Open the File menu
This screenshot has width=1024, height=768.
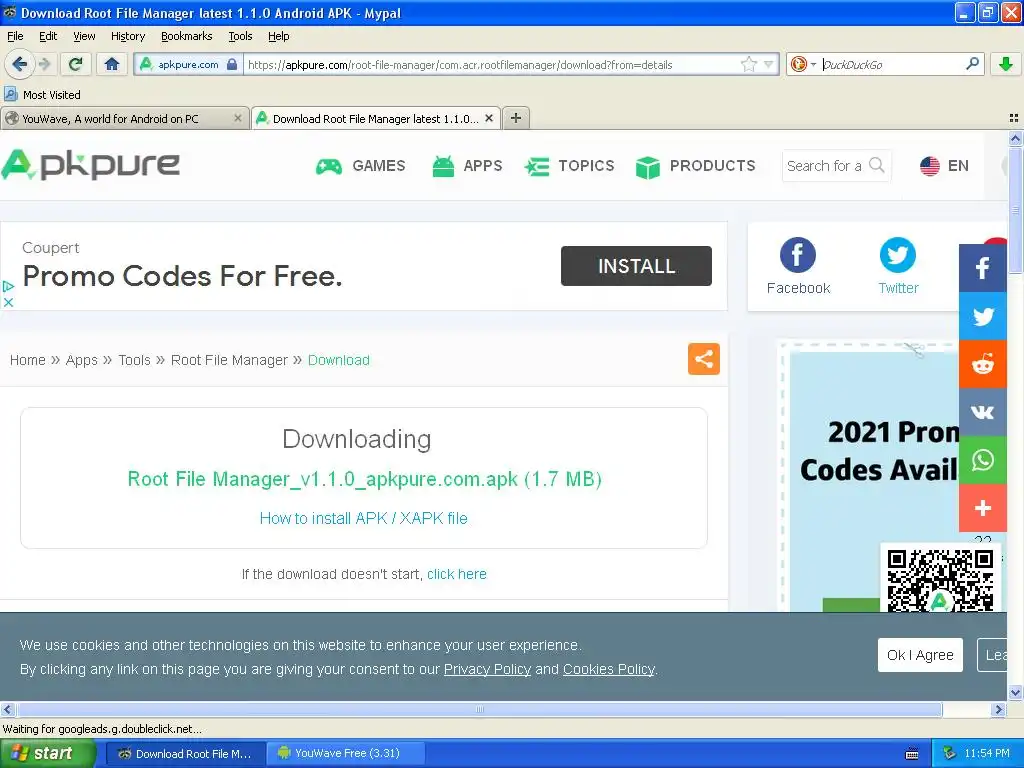pyautogui.click(x=15, y=37)
